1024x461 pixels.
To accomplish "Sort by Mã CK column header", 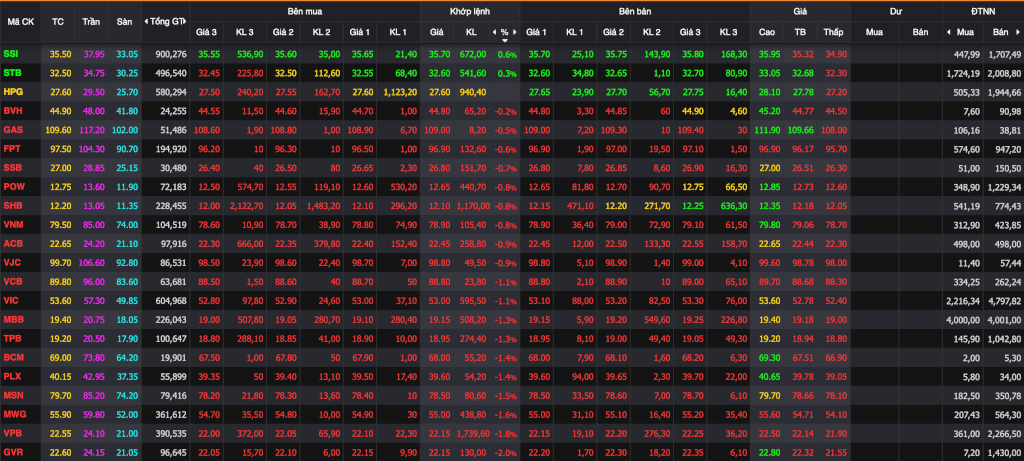I will click(x=21, y=22).
